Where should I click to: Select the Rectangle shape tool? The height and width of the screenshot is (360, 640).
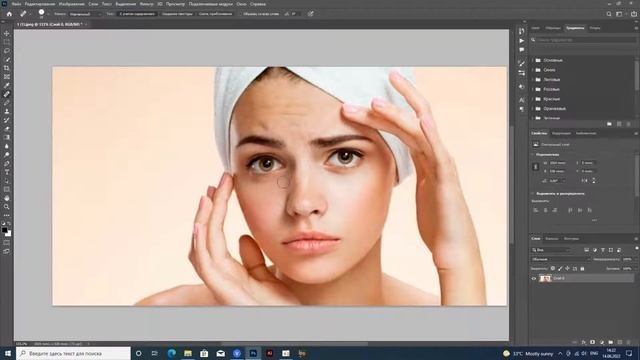coord(7,189)
